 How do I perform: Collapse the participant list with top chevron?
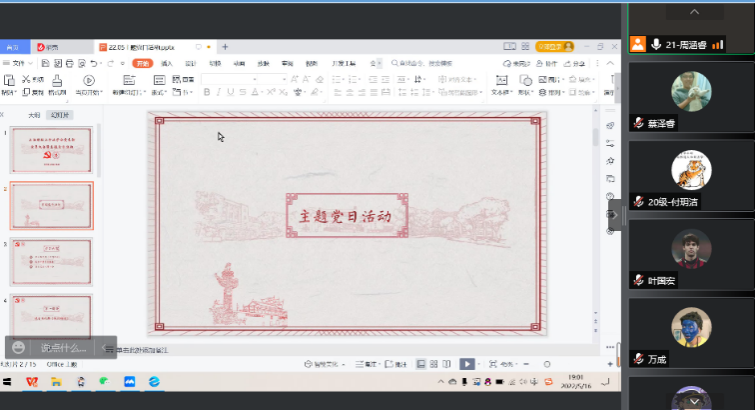point(691,10)
